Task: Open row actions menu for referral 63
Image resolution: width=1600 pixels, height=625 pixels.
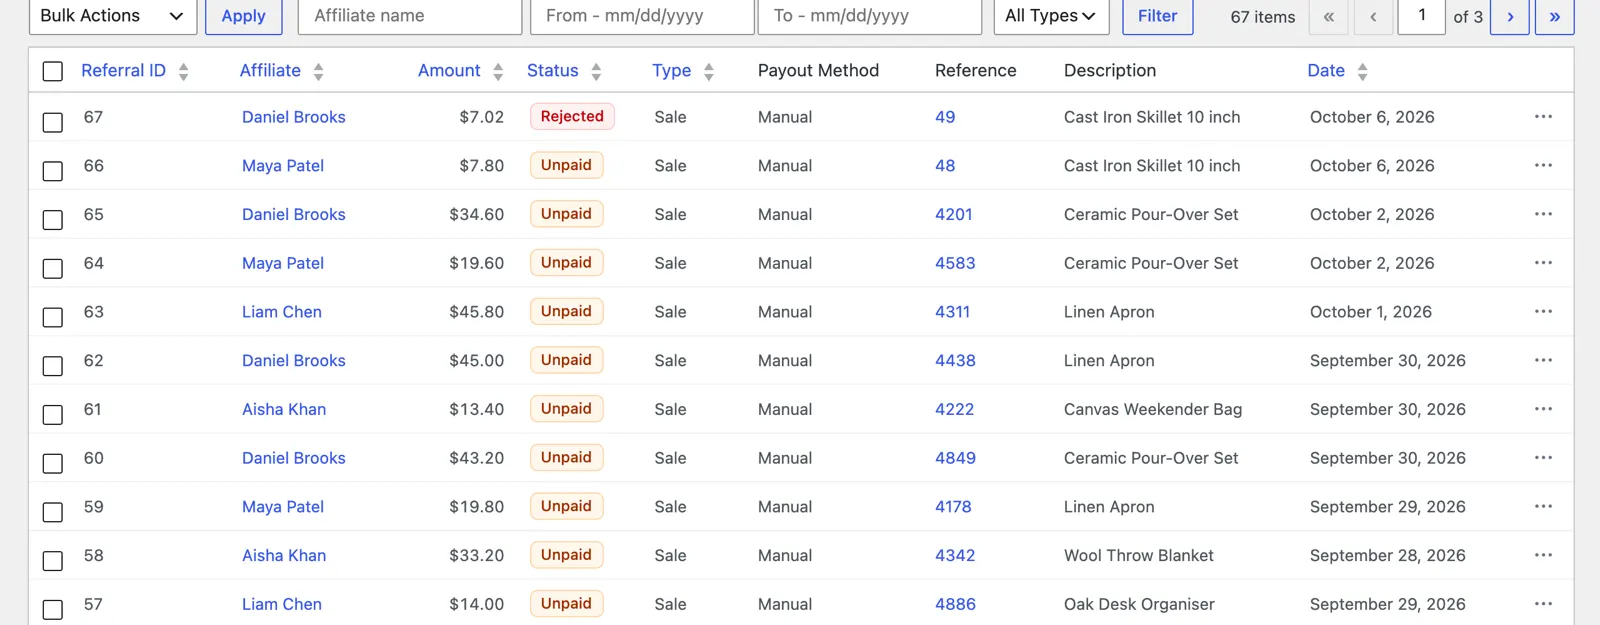Action: [1543, 312]
